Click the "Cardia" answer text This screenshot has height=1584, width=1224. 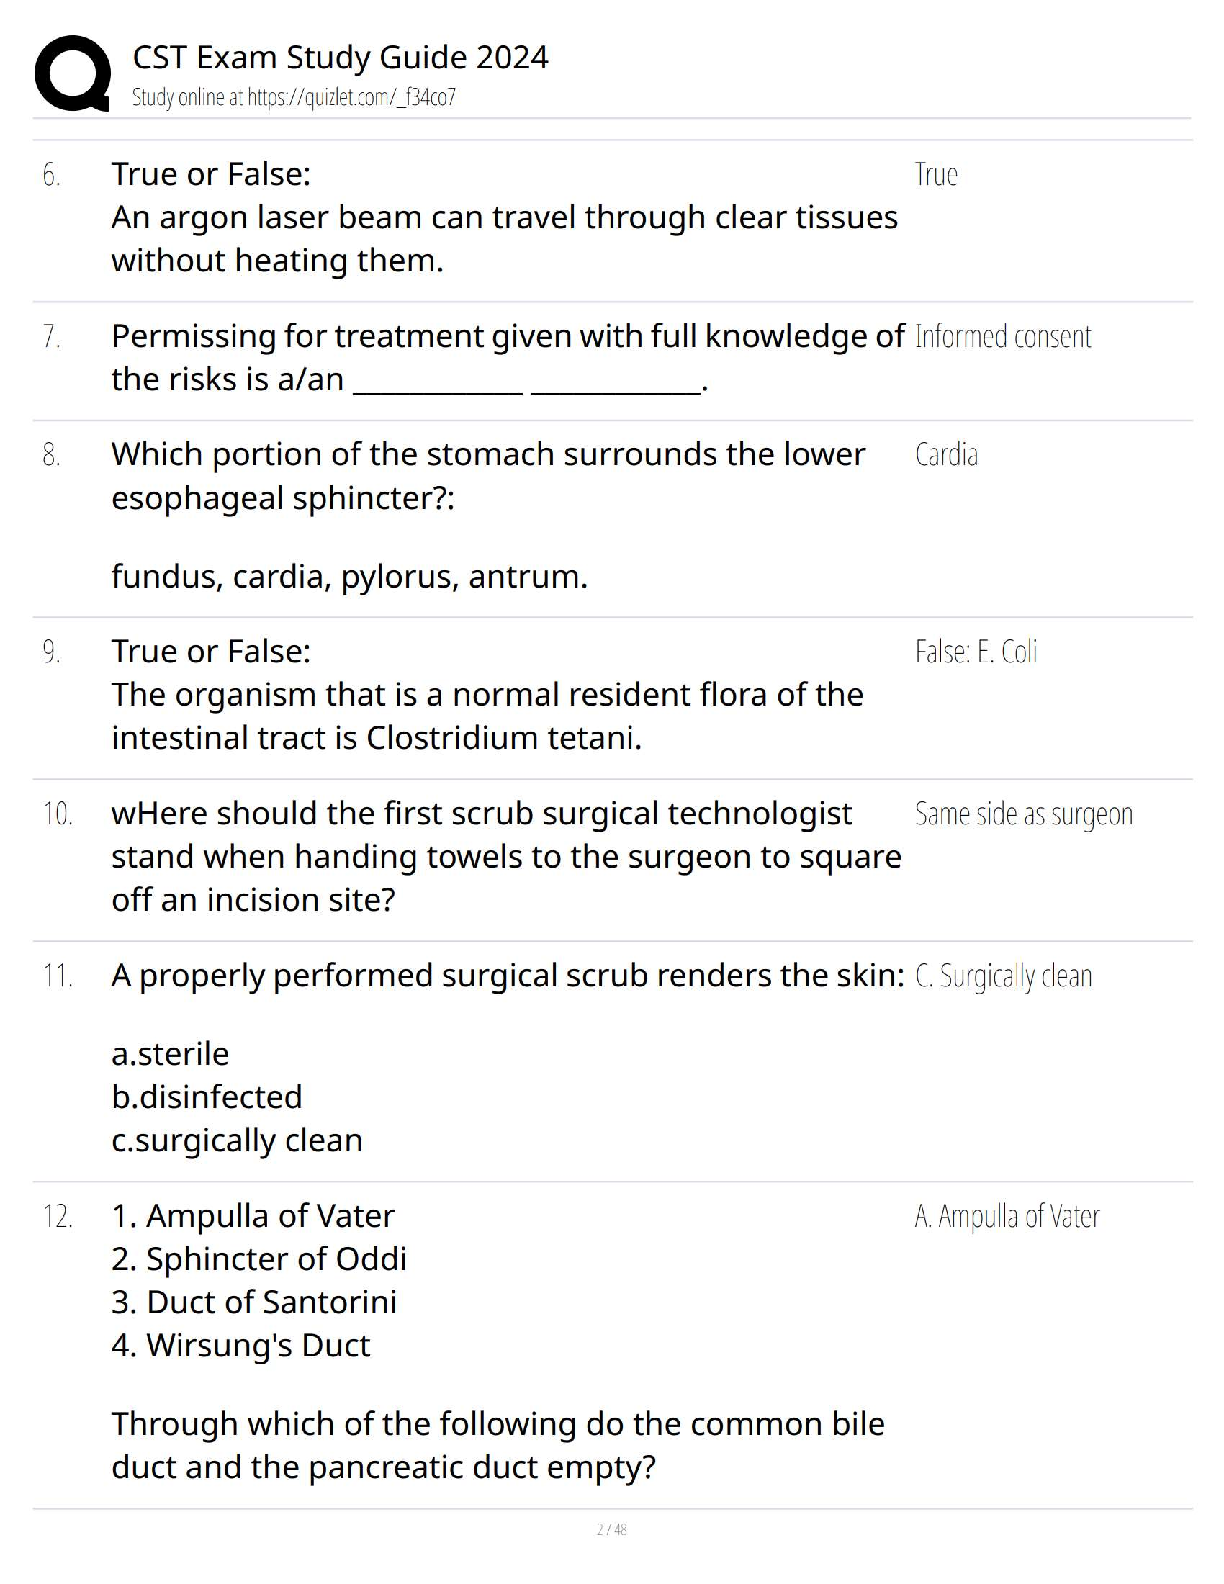tap(946, 455)
